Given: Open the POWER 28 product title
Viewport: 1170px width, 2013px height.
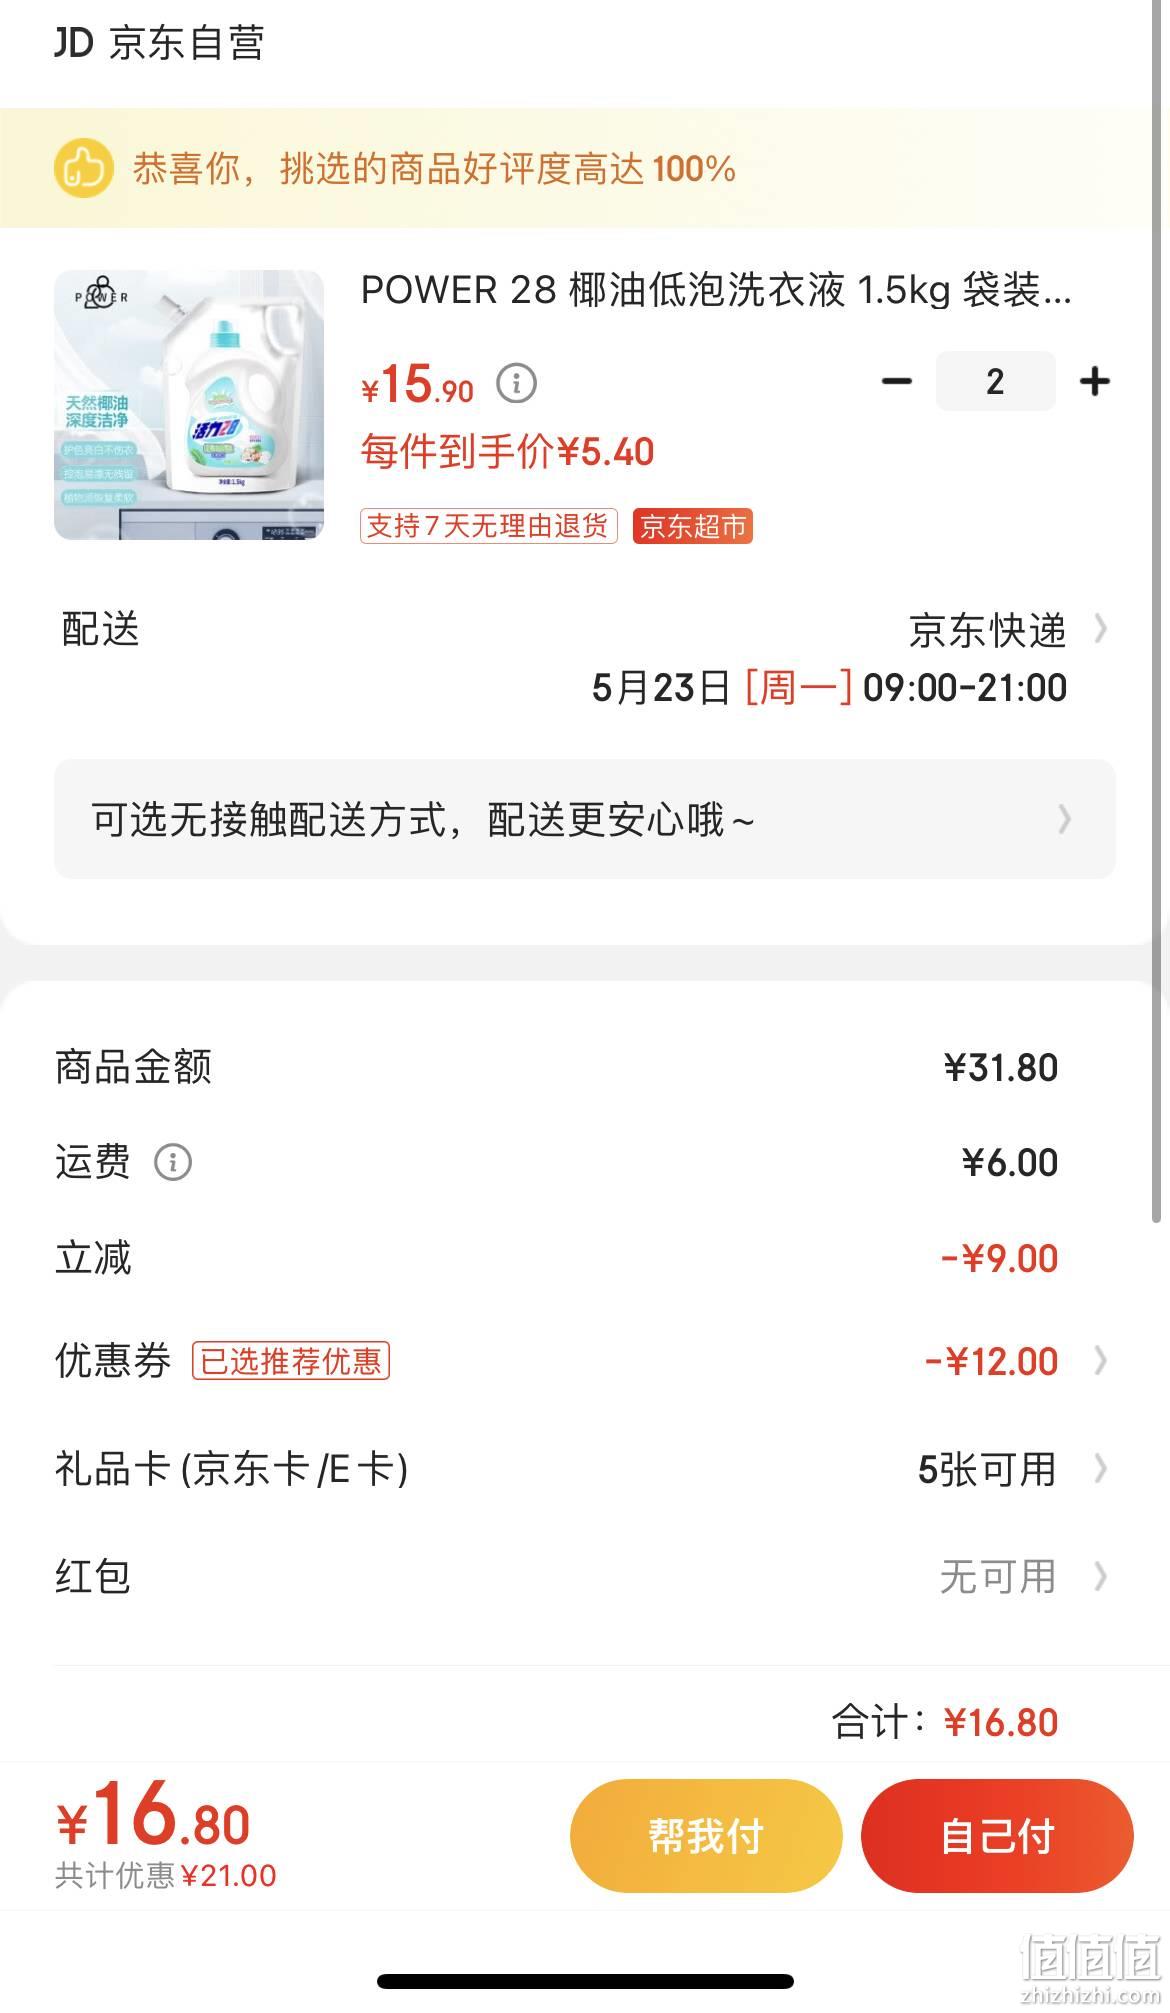Looking at the screenshot, I should [x=715, y=290].
